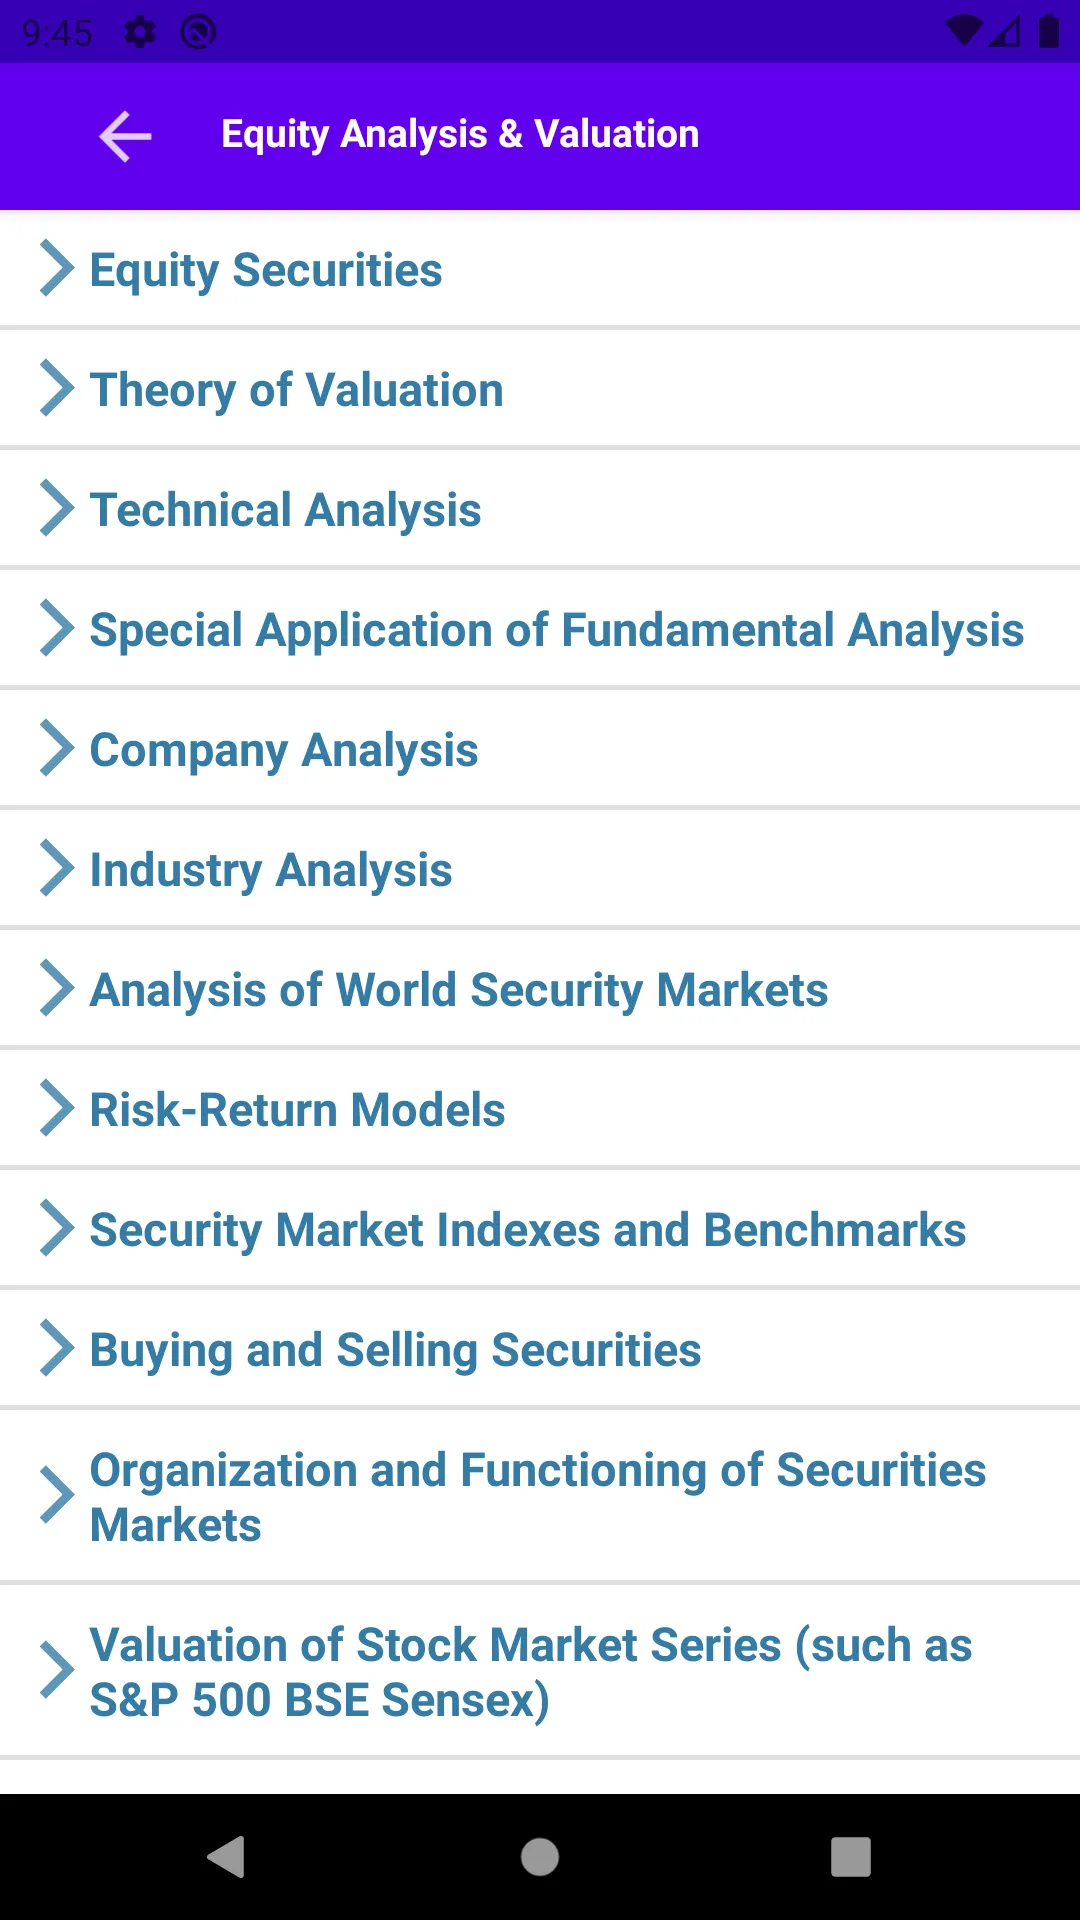Open Organization and Functioning of Securities Markets
Screen dimensions: 1080x1920
tap(540, 1496)
